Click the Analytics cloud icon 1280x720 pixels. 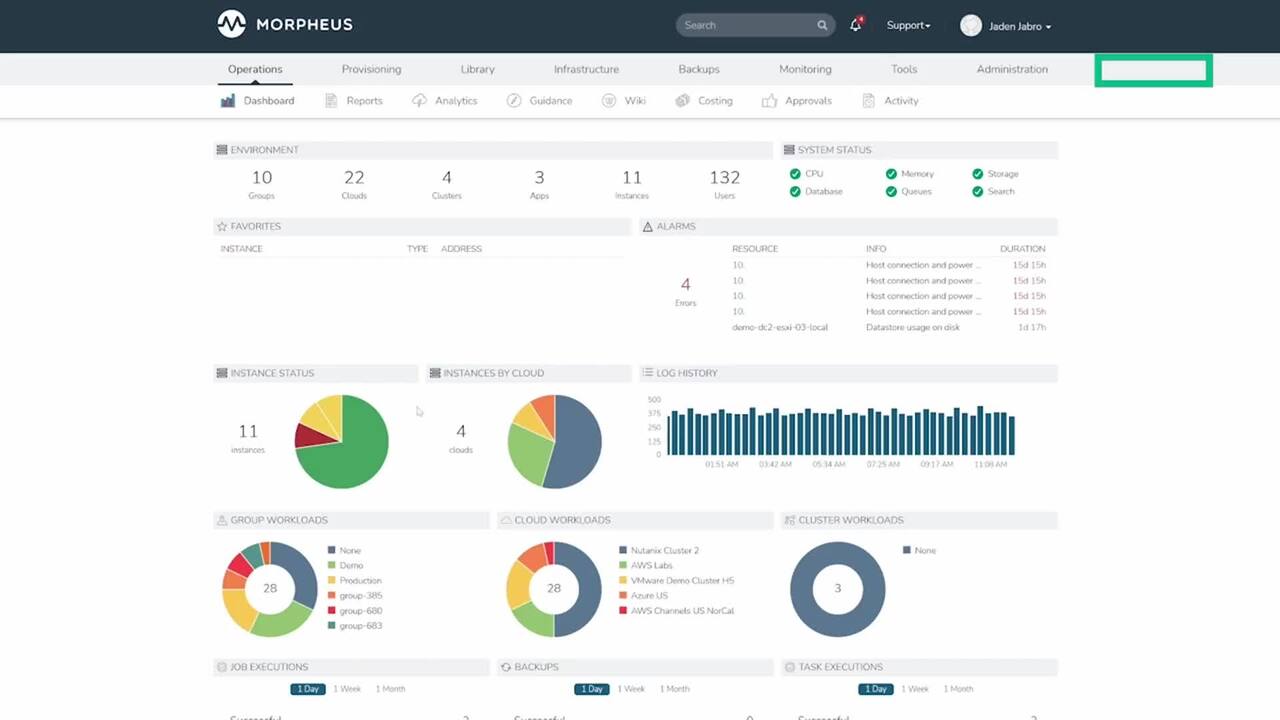(x=419, y=101)
